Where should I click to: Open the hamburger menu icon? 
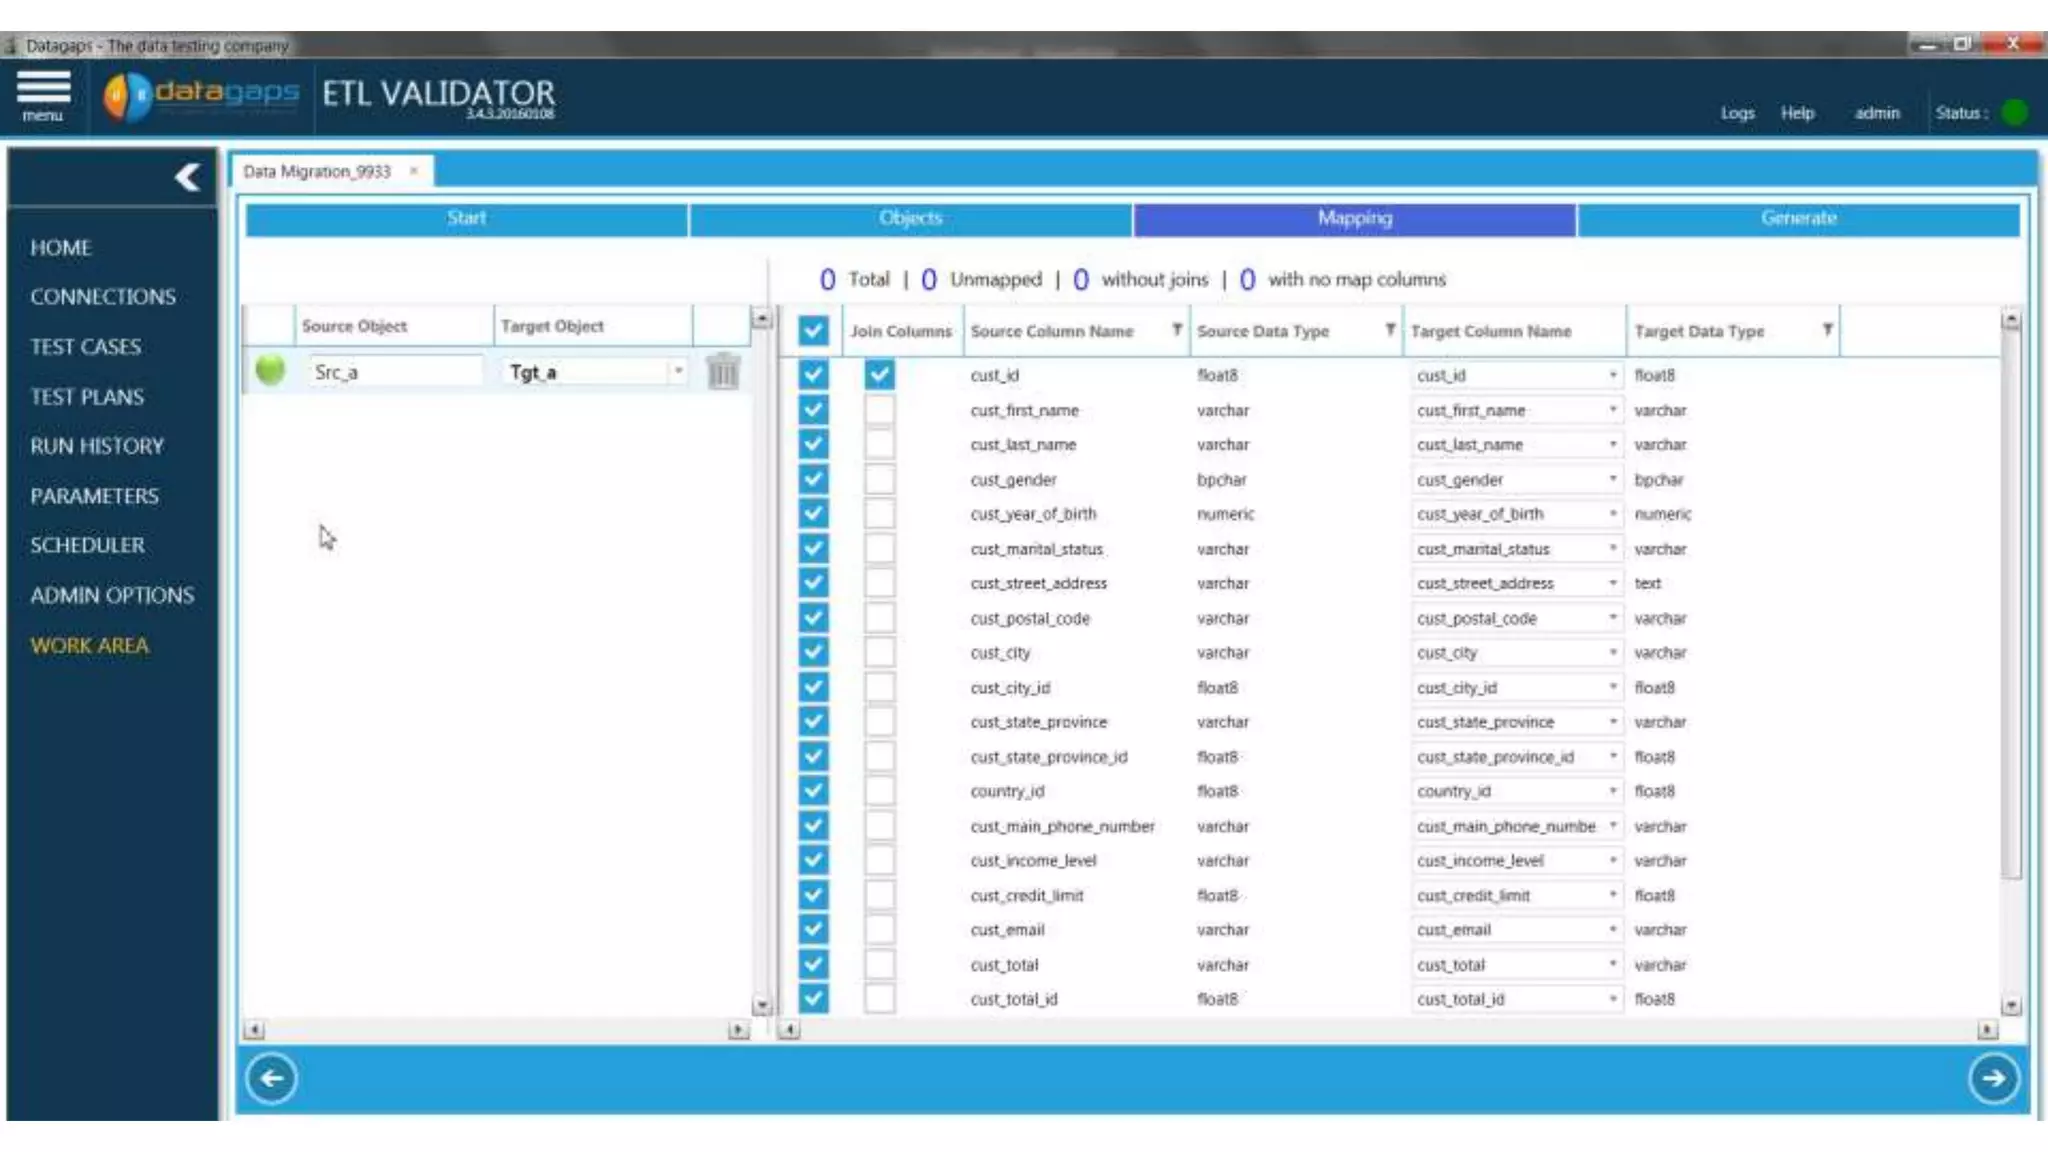click(x=43, y=90)
